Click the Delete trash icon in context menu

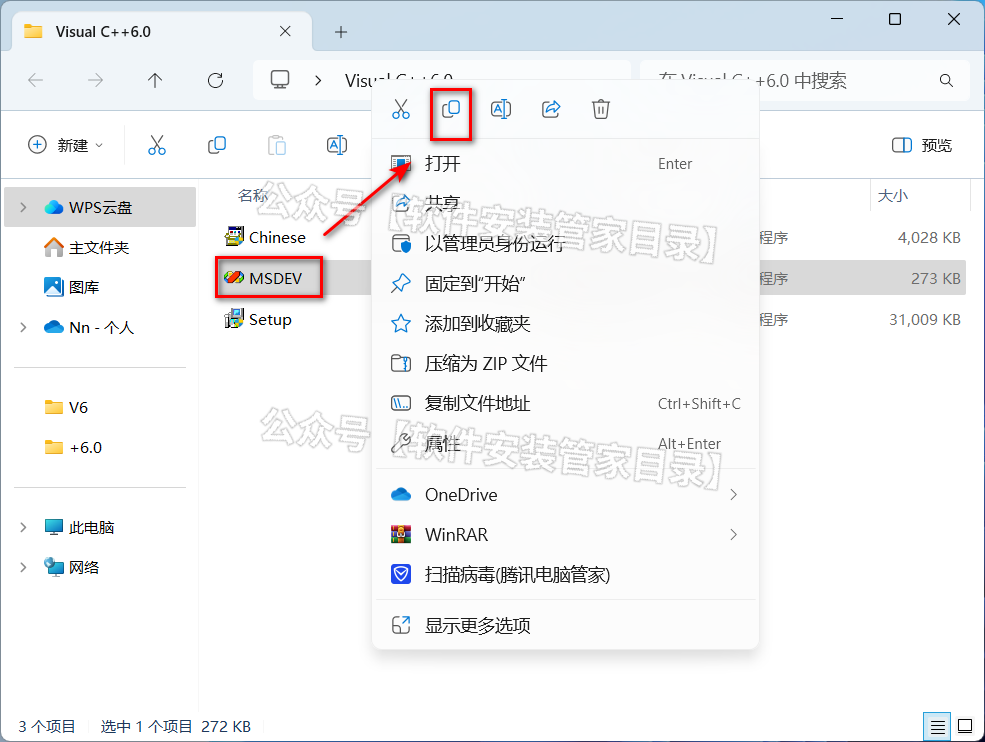[601, 109]
